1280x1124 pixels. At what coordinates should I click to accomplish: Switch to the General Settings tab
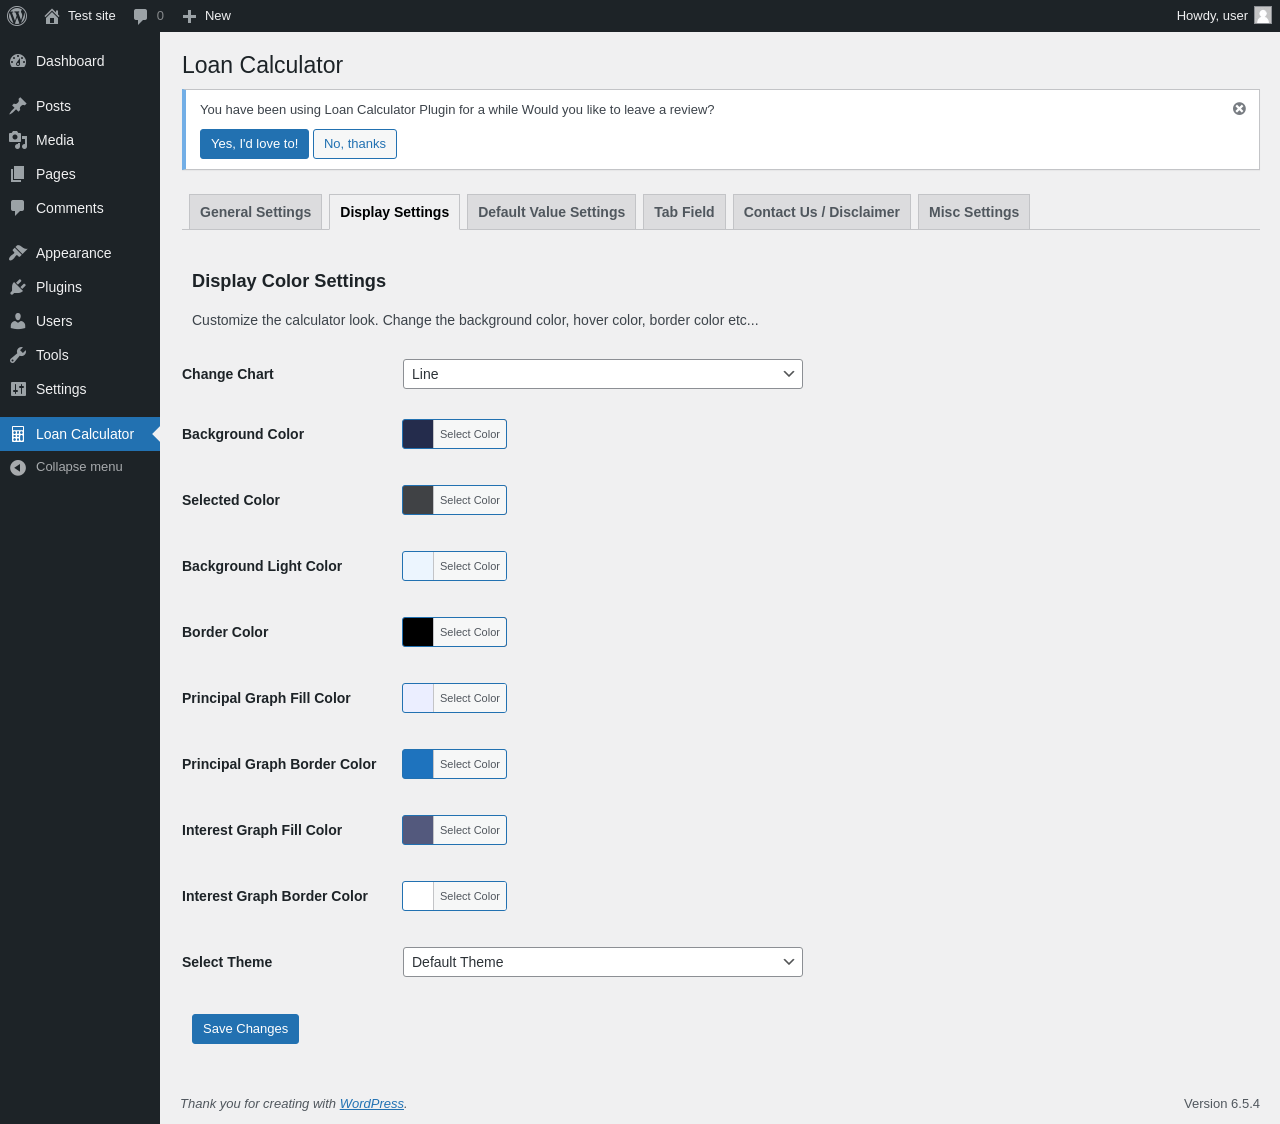[x=255, y=212]
